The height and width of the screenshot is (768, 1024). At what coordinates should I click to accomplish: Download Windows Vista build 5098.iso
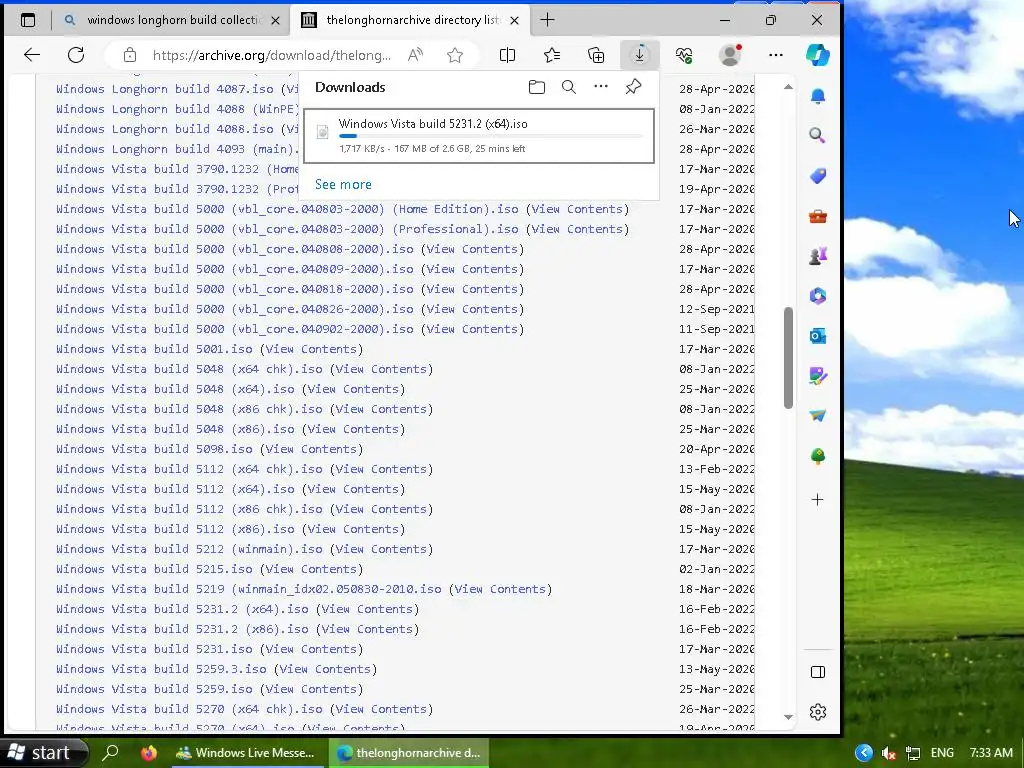pyautogui.click(x=154, y=449)
